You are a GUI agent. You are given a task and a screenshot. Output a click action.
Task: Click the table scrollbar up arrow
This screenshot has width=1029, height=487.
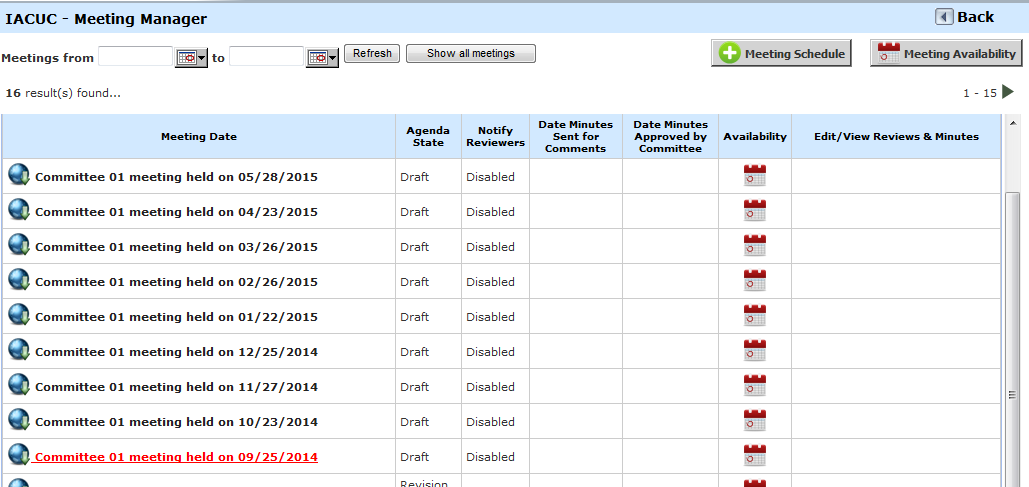coord(1013,123)
